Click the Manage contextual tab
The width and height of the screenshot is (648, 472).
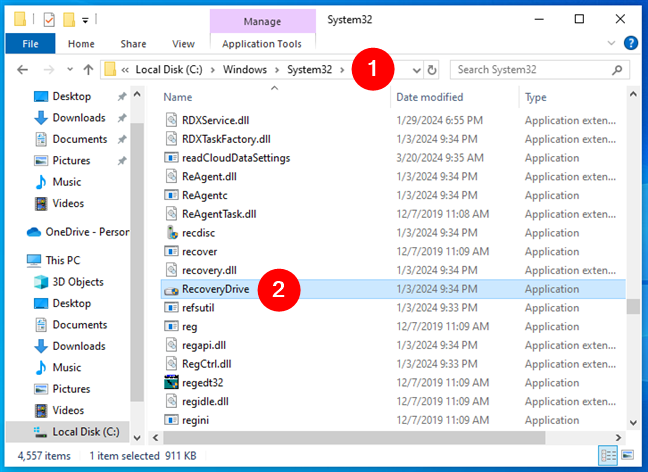pos(262,21)
